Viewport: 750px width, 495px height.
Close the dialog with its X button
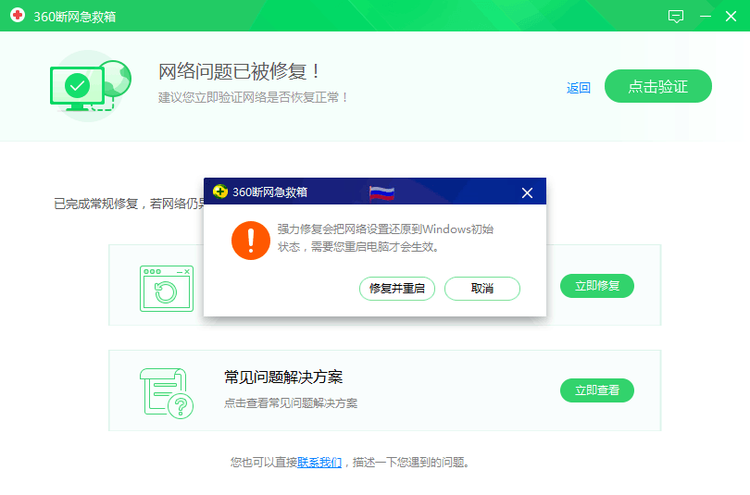(527, 193)
